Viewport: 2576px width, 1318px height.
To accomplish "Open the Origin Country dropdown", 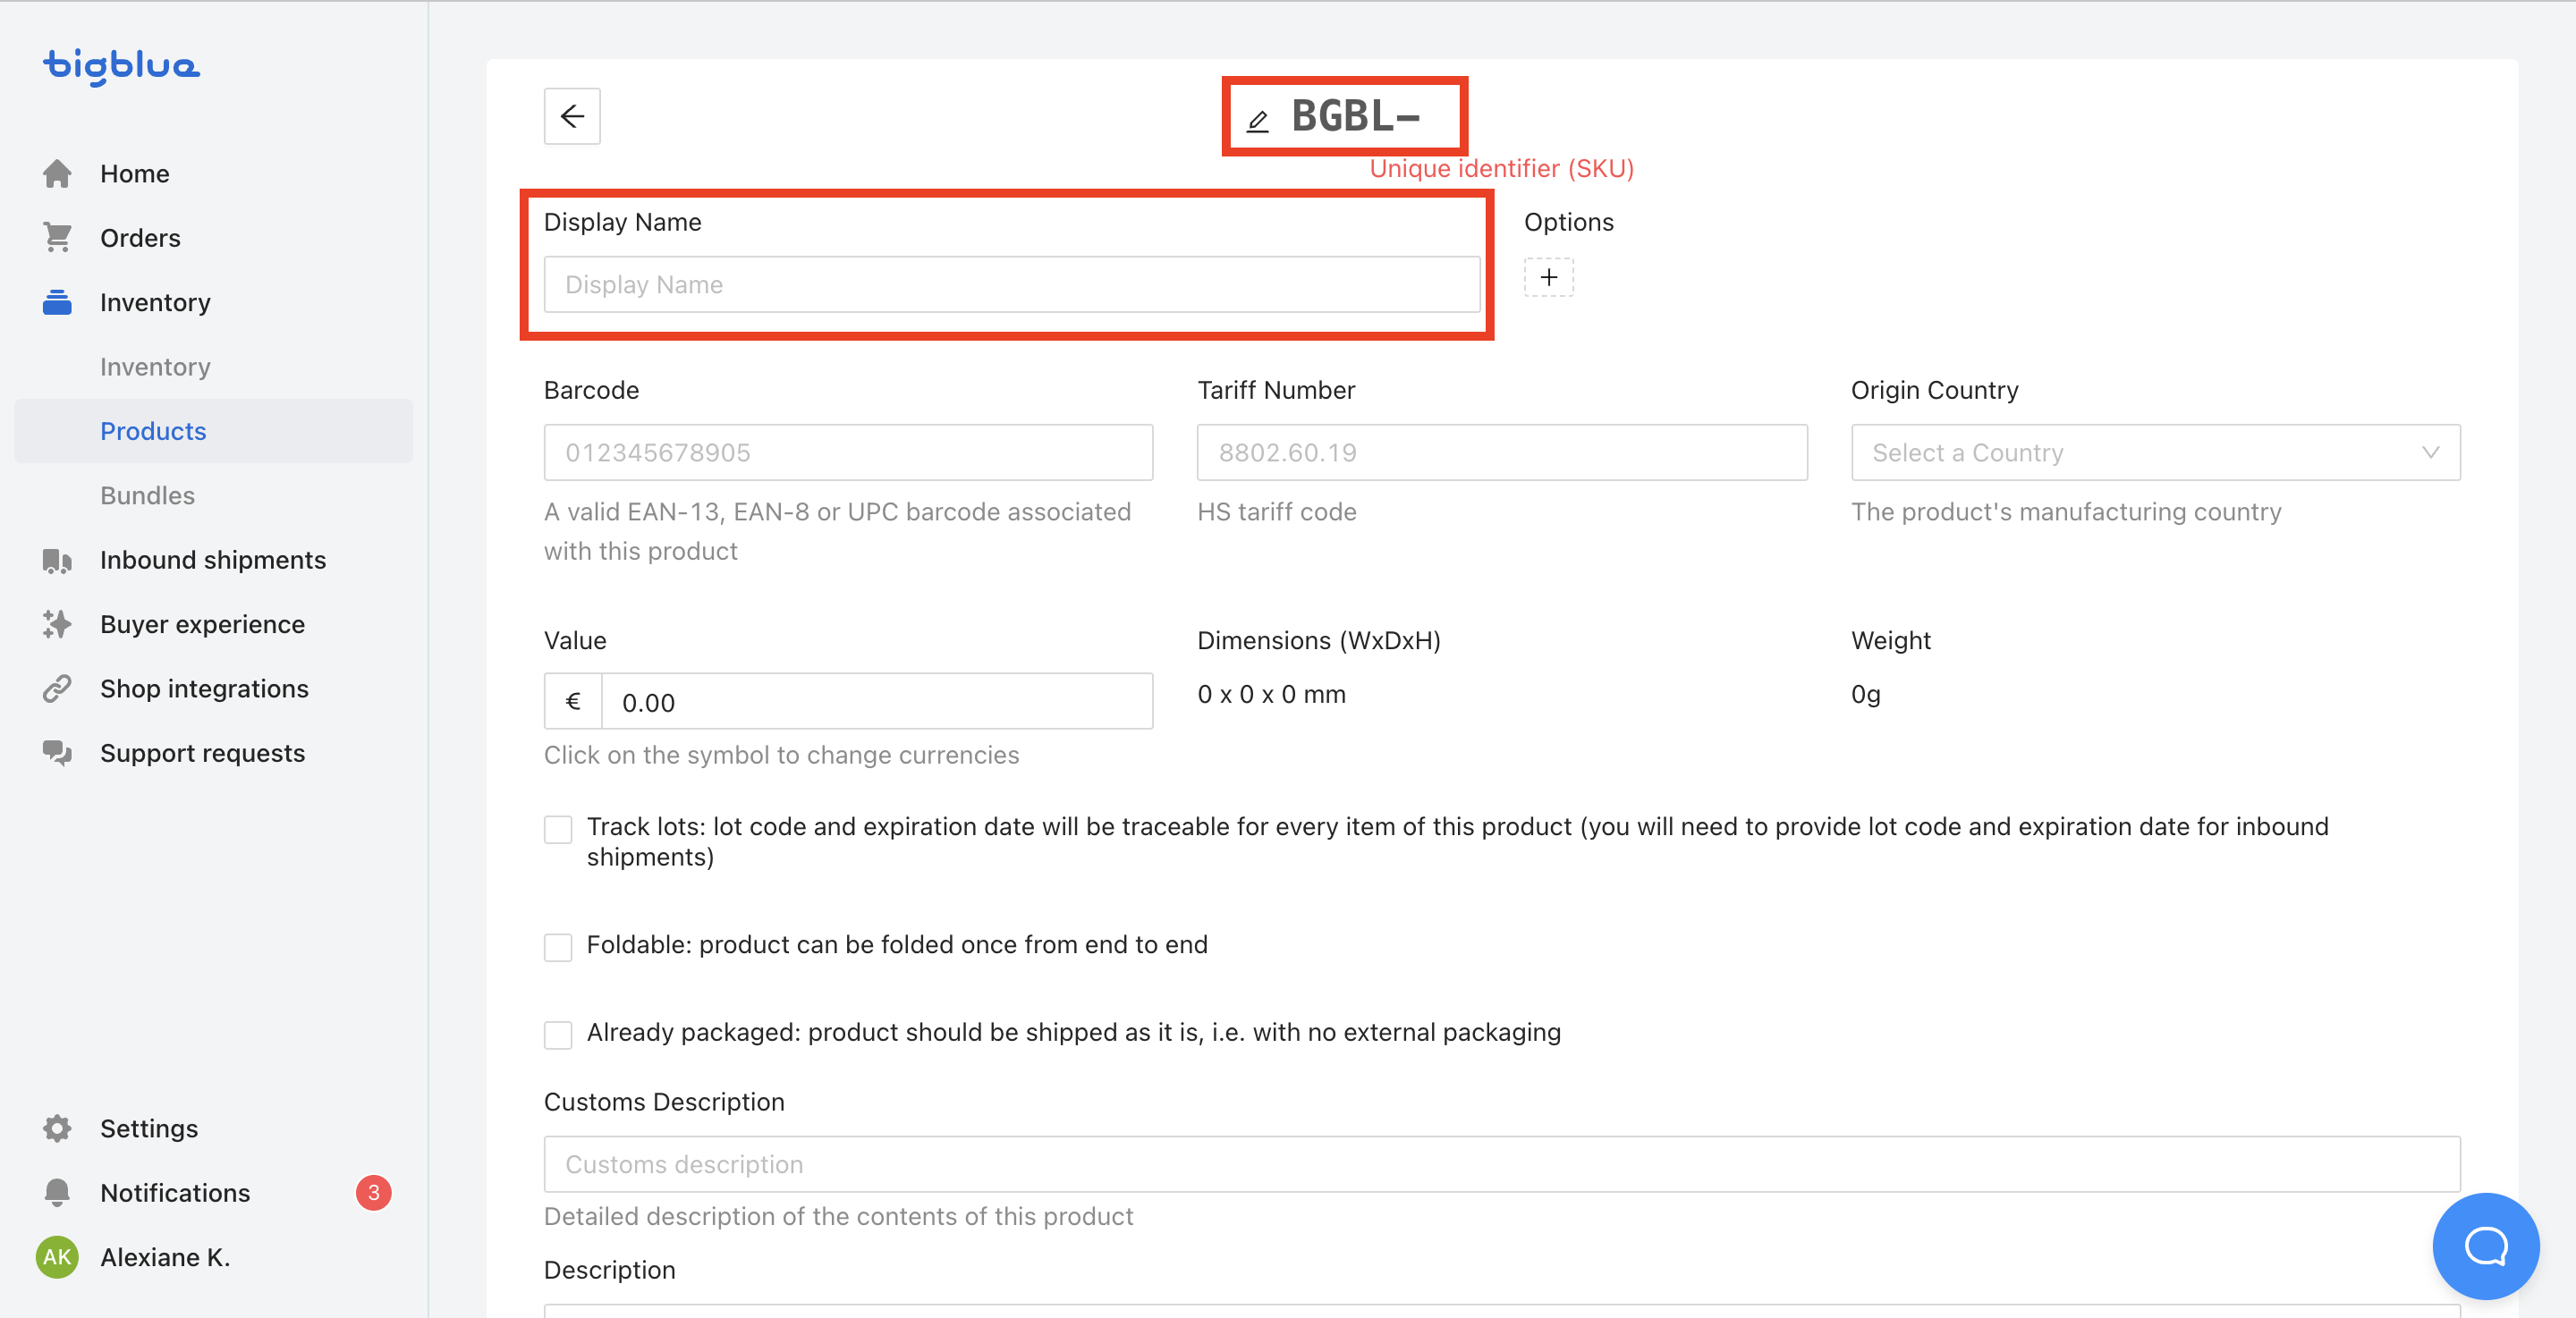I will (2155, 453).
